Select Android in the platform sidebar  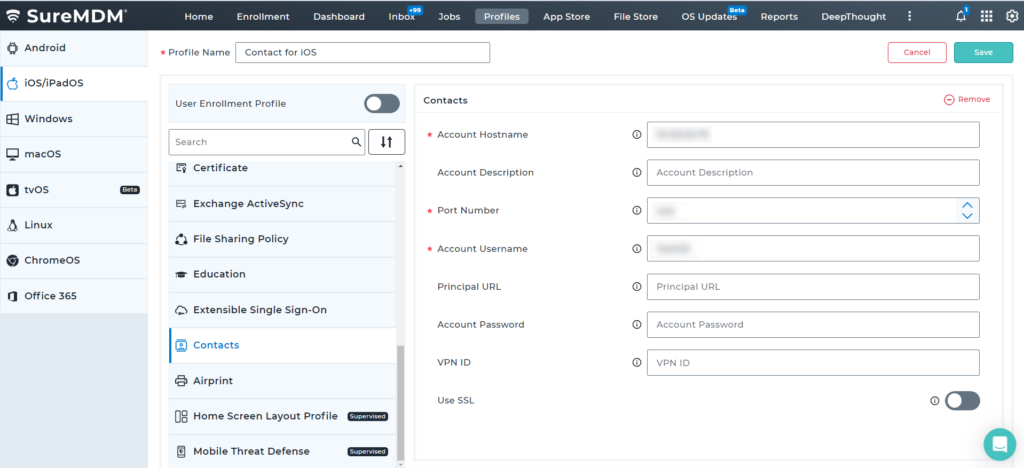[45, 47]
